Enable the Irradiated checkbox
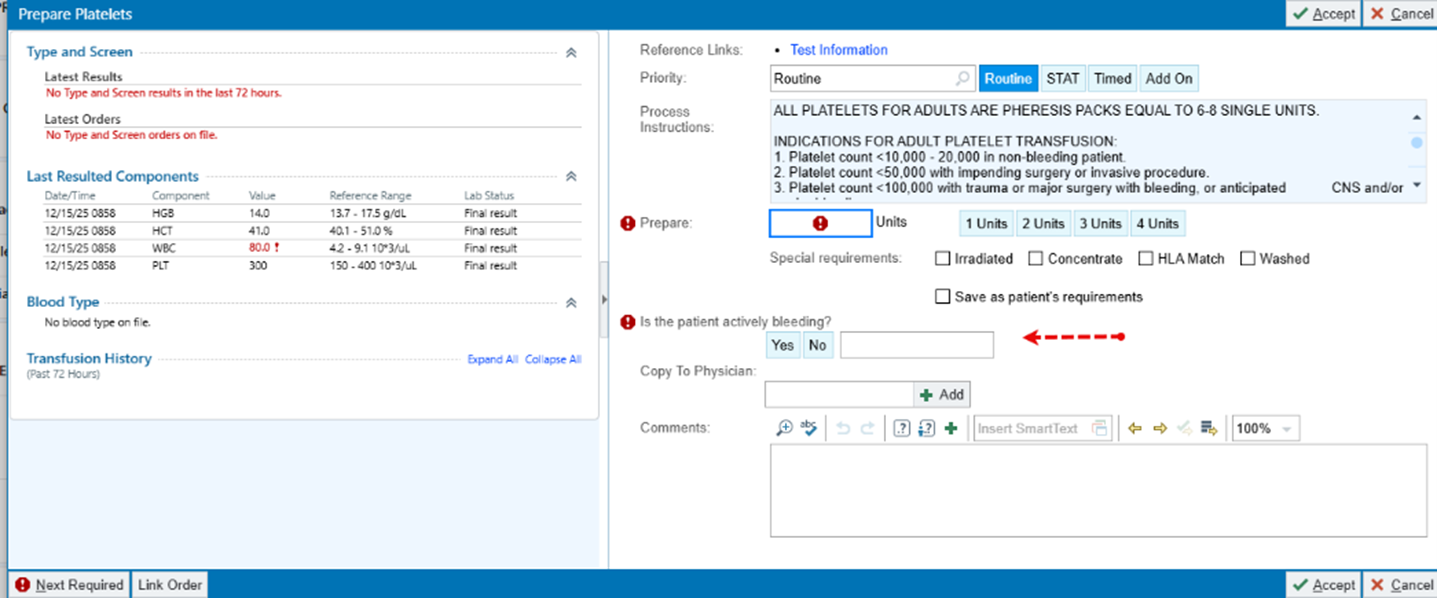The image size is (1437, 598). click(x=942, y=259)
